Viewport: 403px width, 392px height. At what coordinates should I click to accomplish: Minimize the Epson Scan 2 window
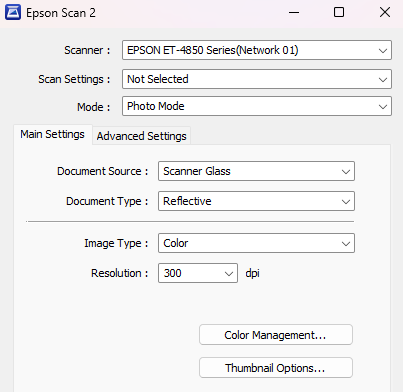coord(294,13)
